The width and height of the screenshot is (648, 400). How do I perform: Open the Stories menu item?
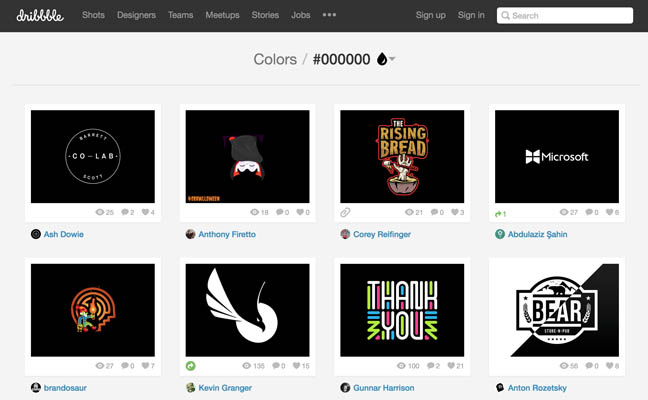tap(265, 15)
